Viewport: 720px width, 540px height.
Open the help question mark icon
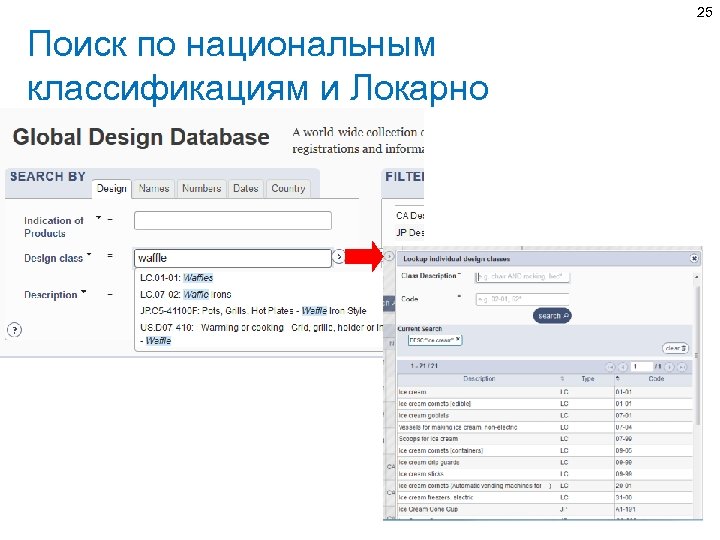point(15,330)
